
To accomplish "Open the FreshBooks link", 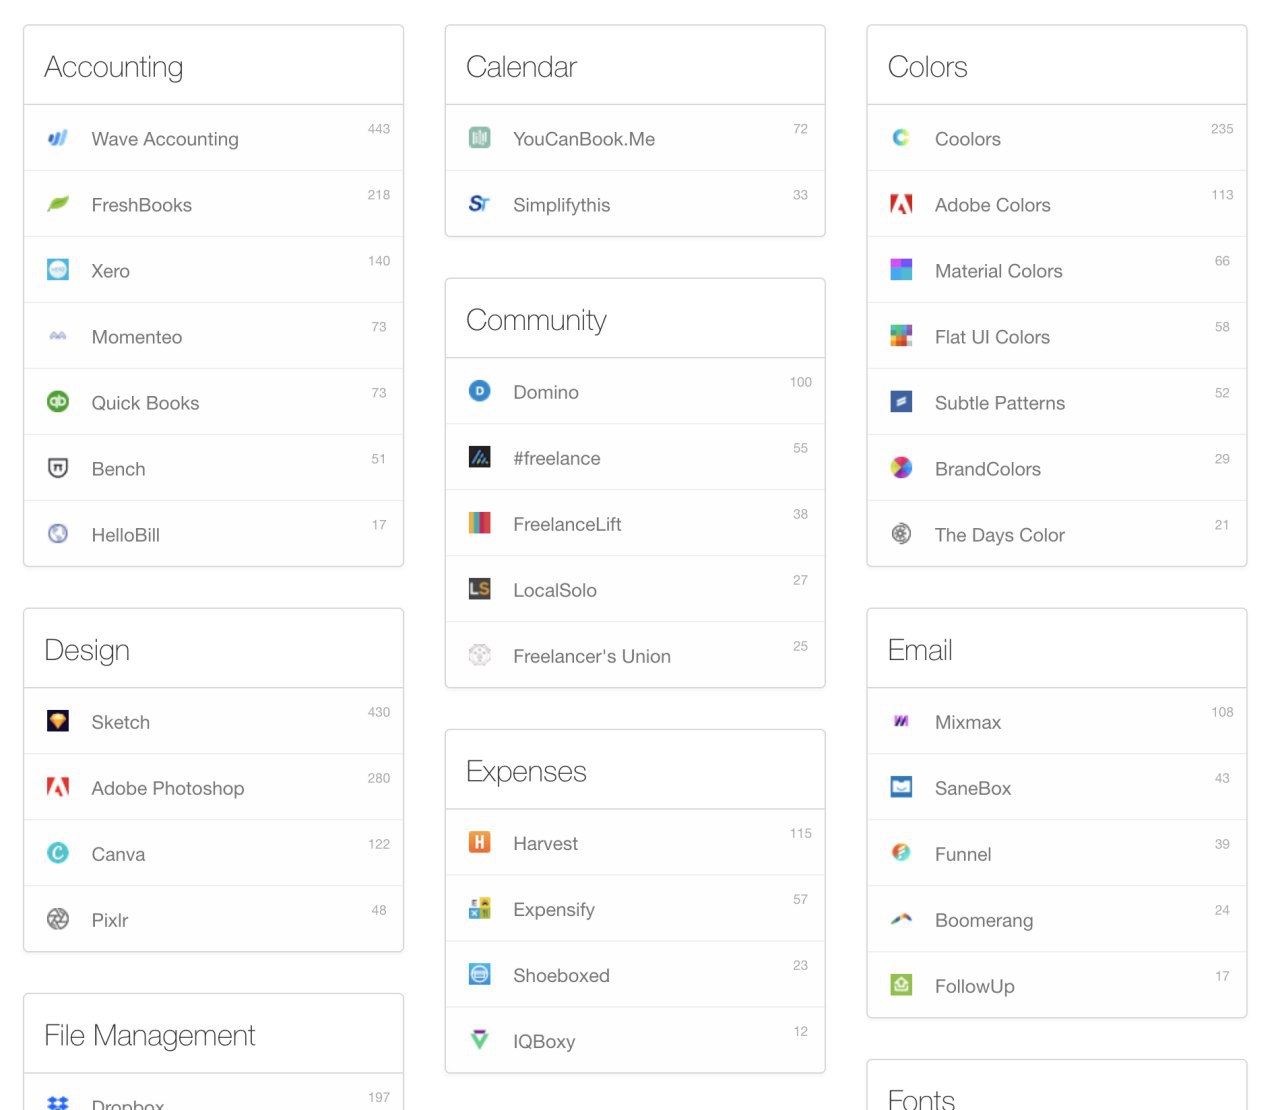I will (141, 205).
